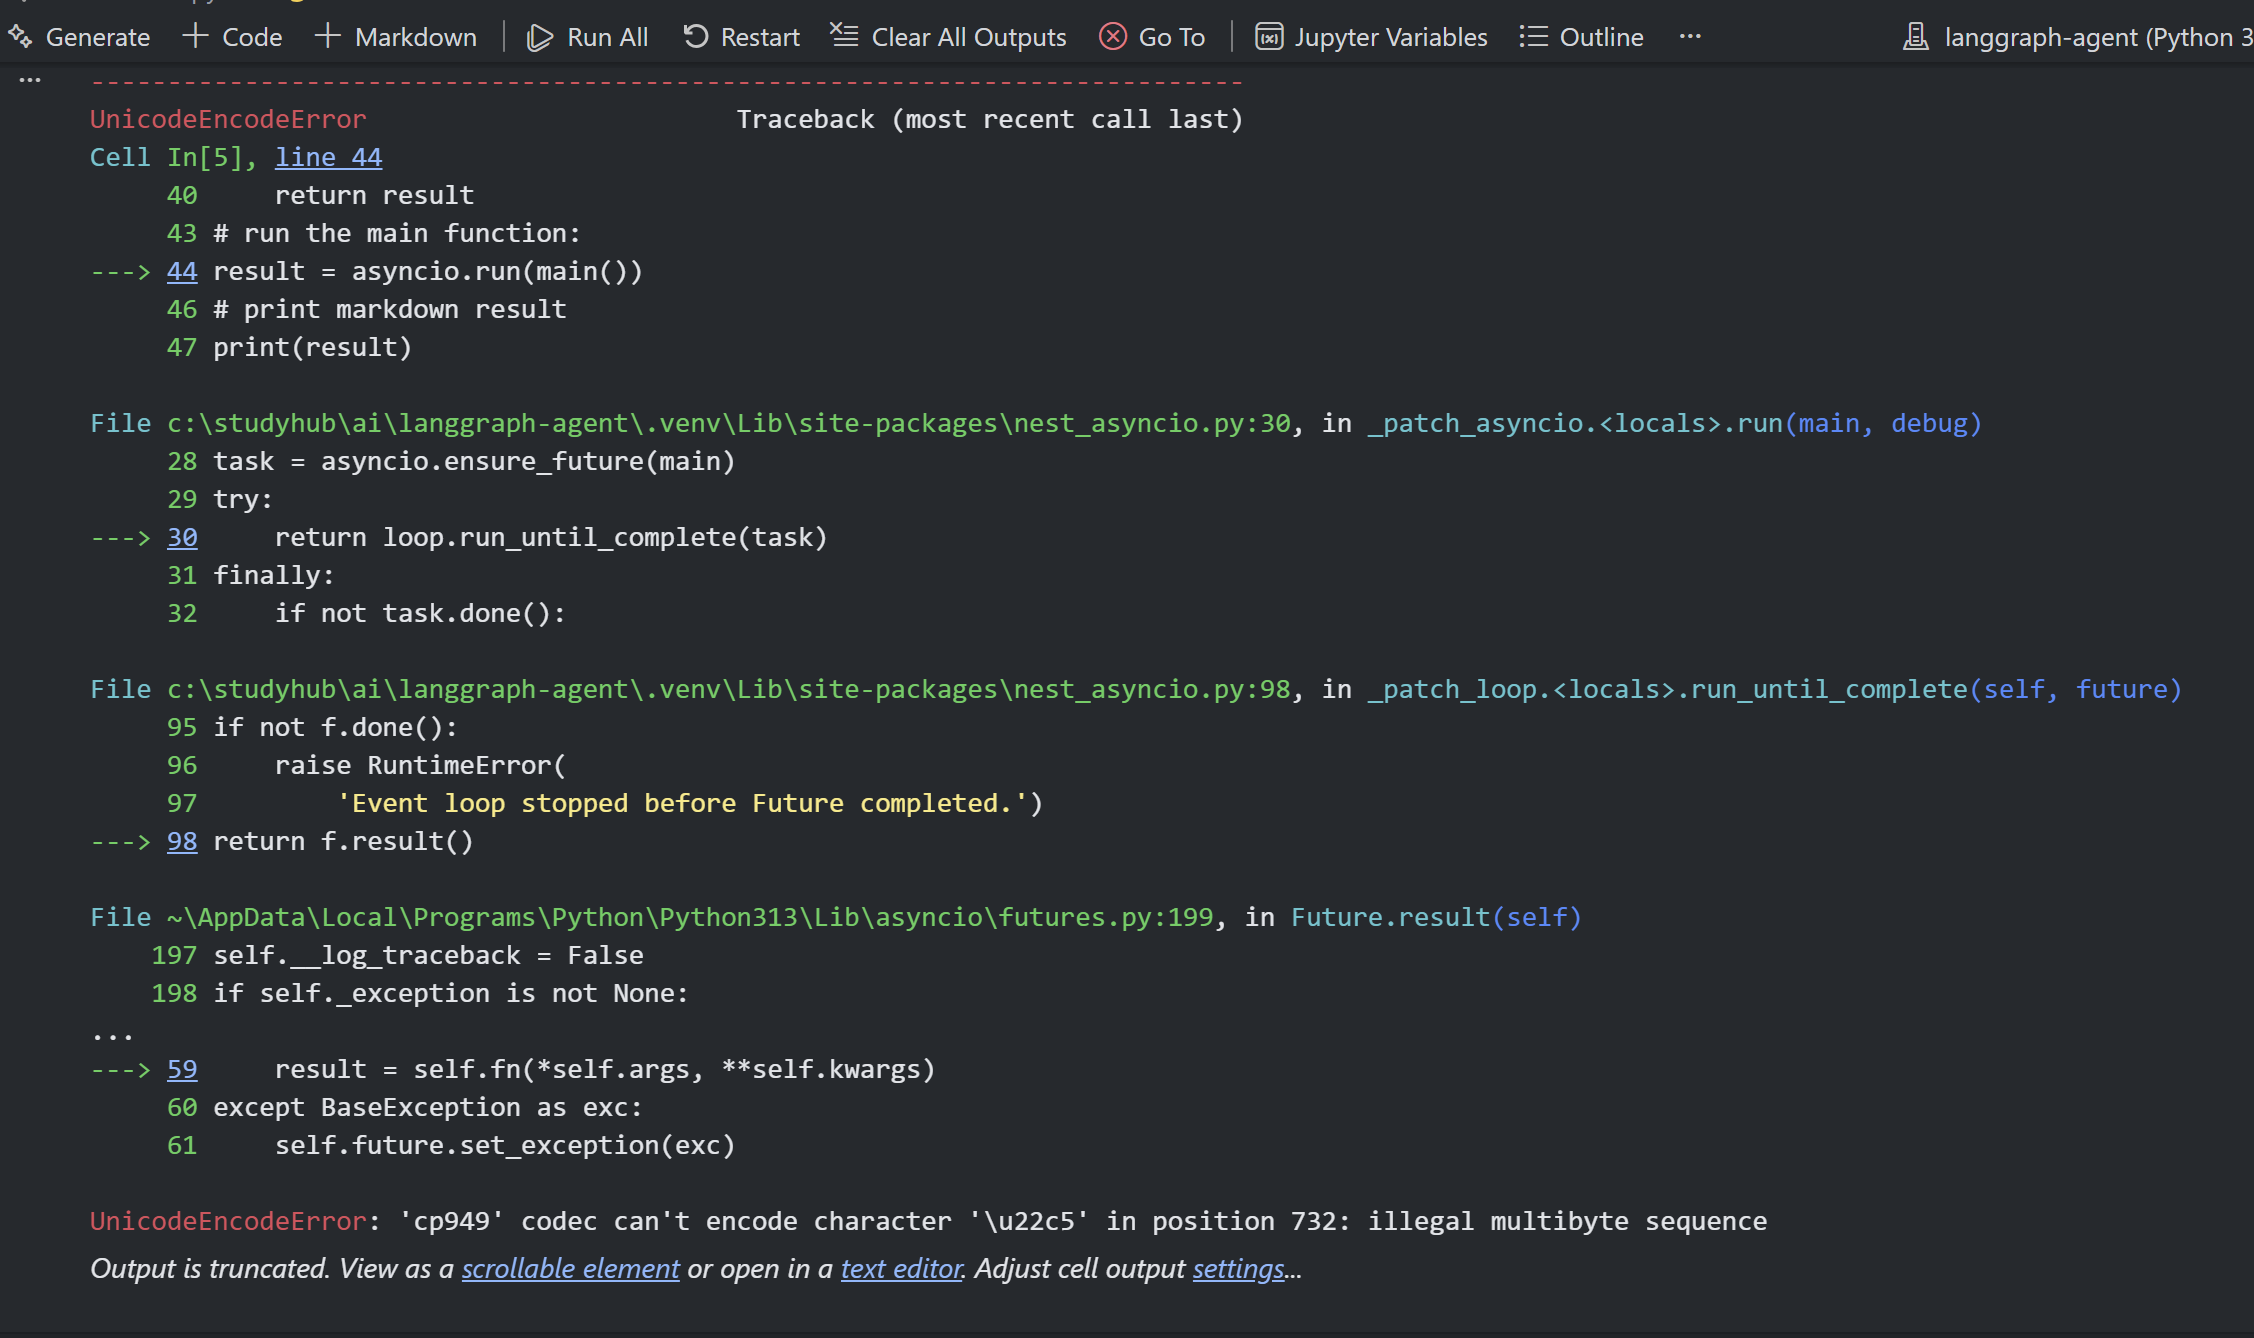Viewport: 2254px width, 1338px height.
Task: Open the cell output ellipsis menu
Action: click(x=30, y=80)
